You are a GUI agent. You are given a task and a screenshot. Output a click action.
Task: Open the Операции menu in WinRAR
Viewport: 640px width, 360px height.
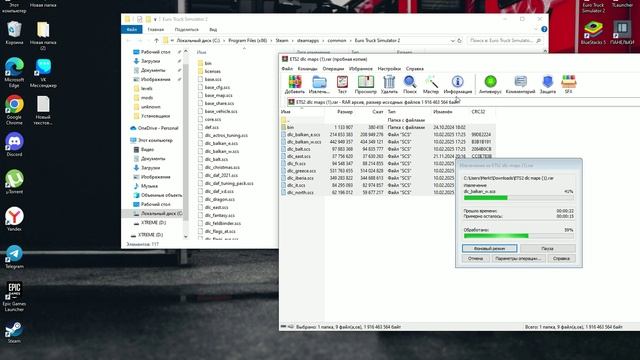click(333, 69)
